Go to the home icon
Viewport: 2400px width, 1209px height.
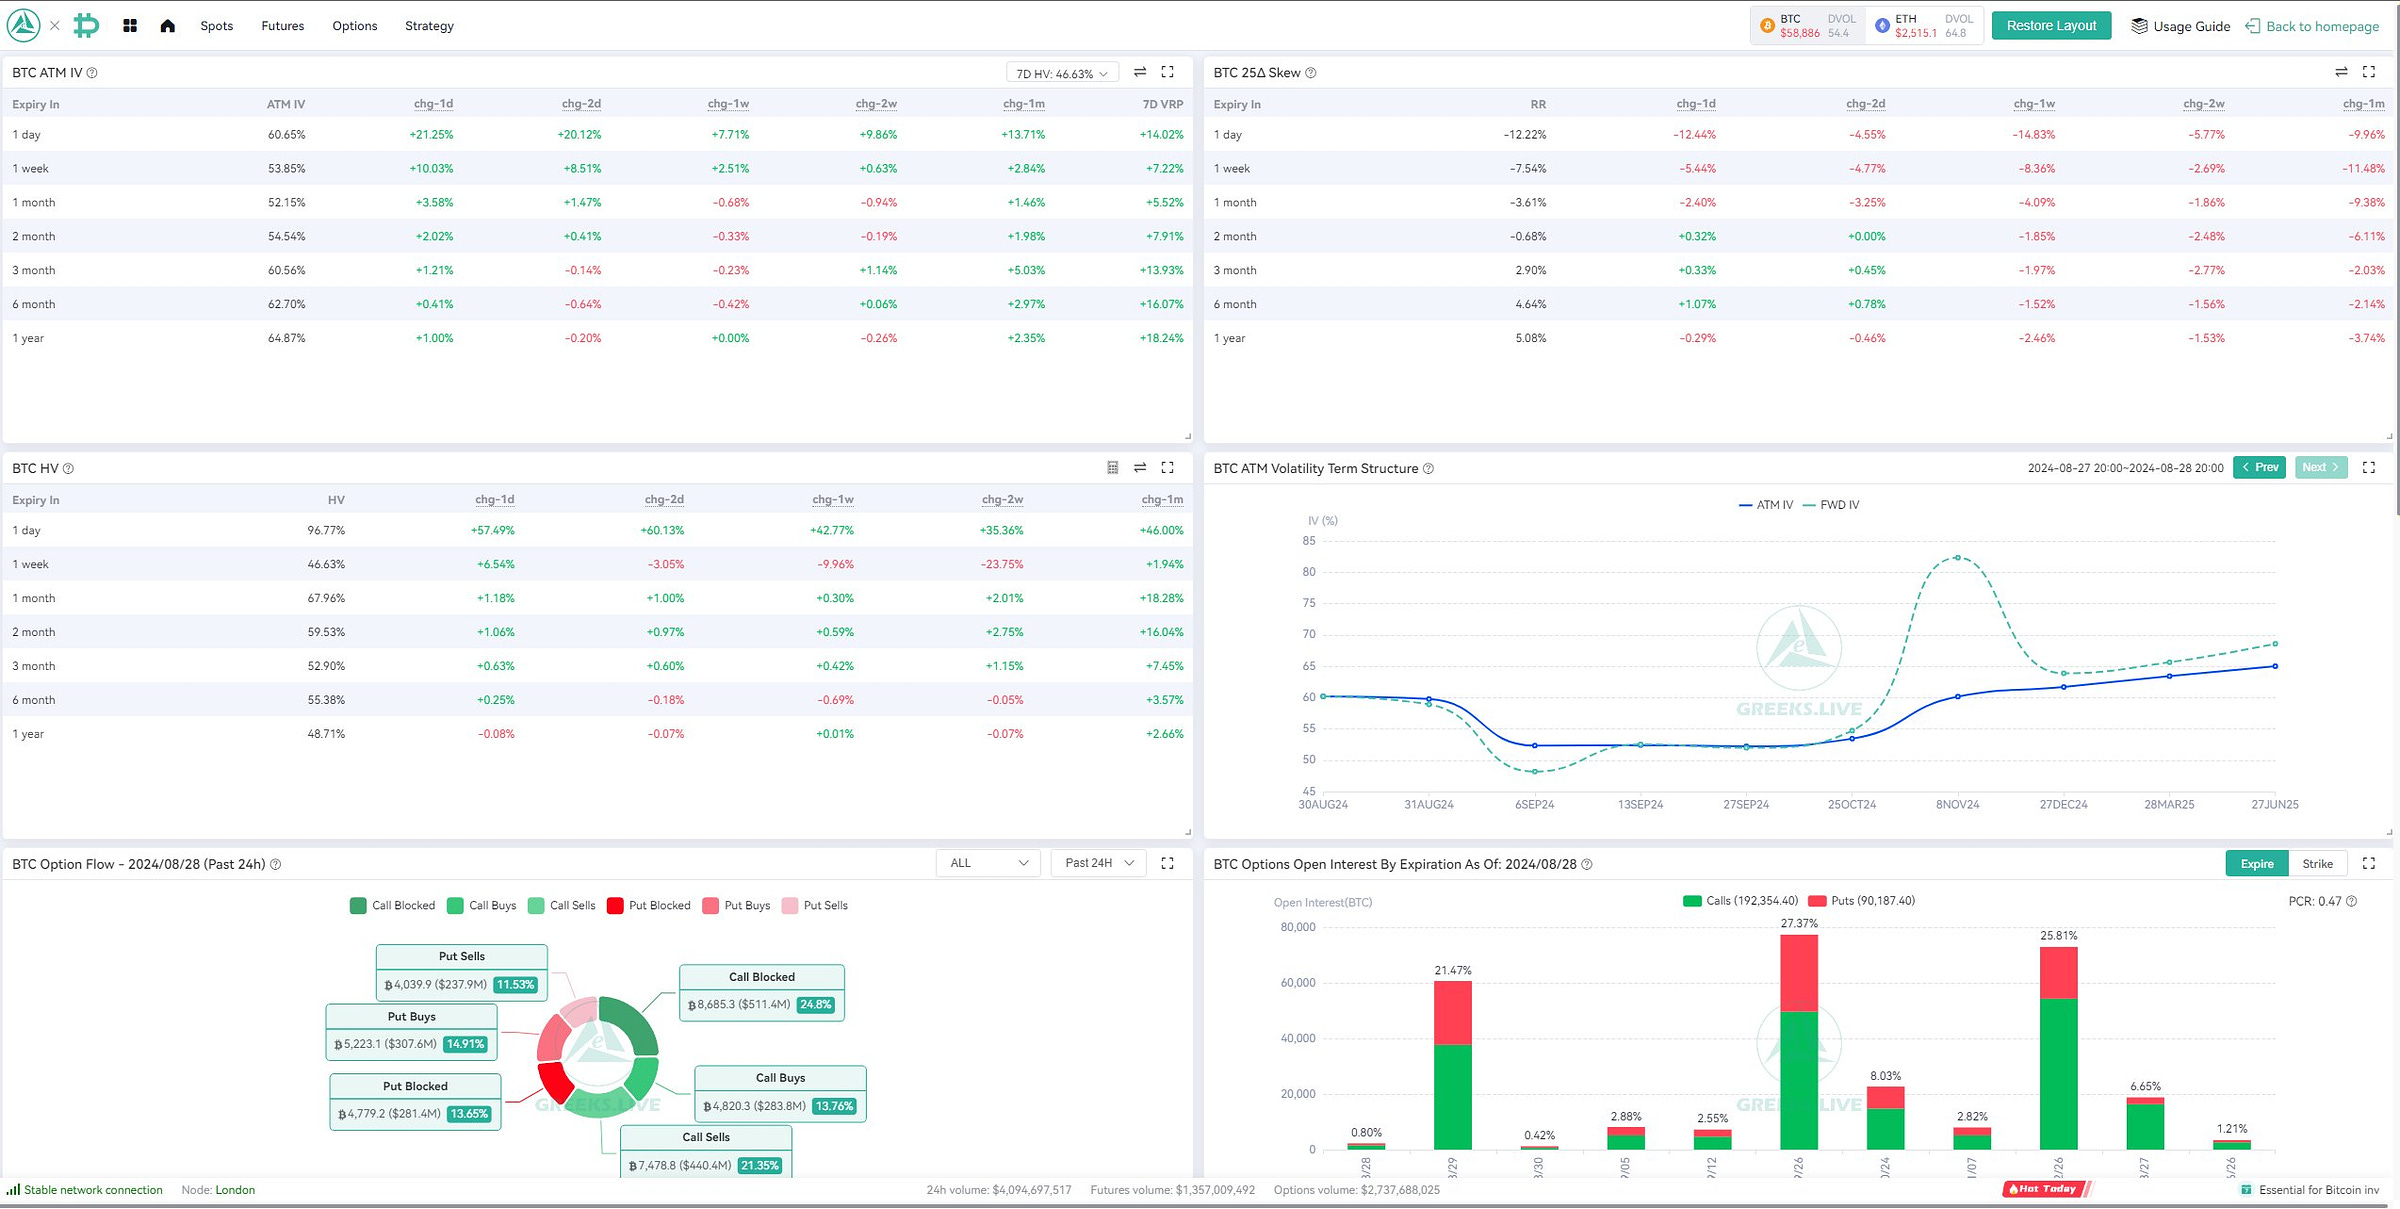(168, 26)
